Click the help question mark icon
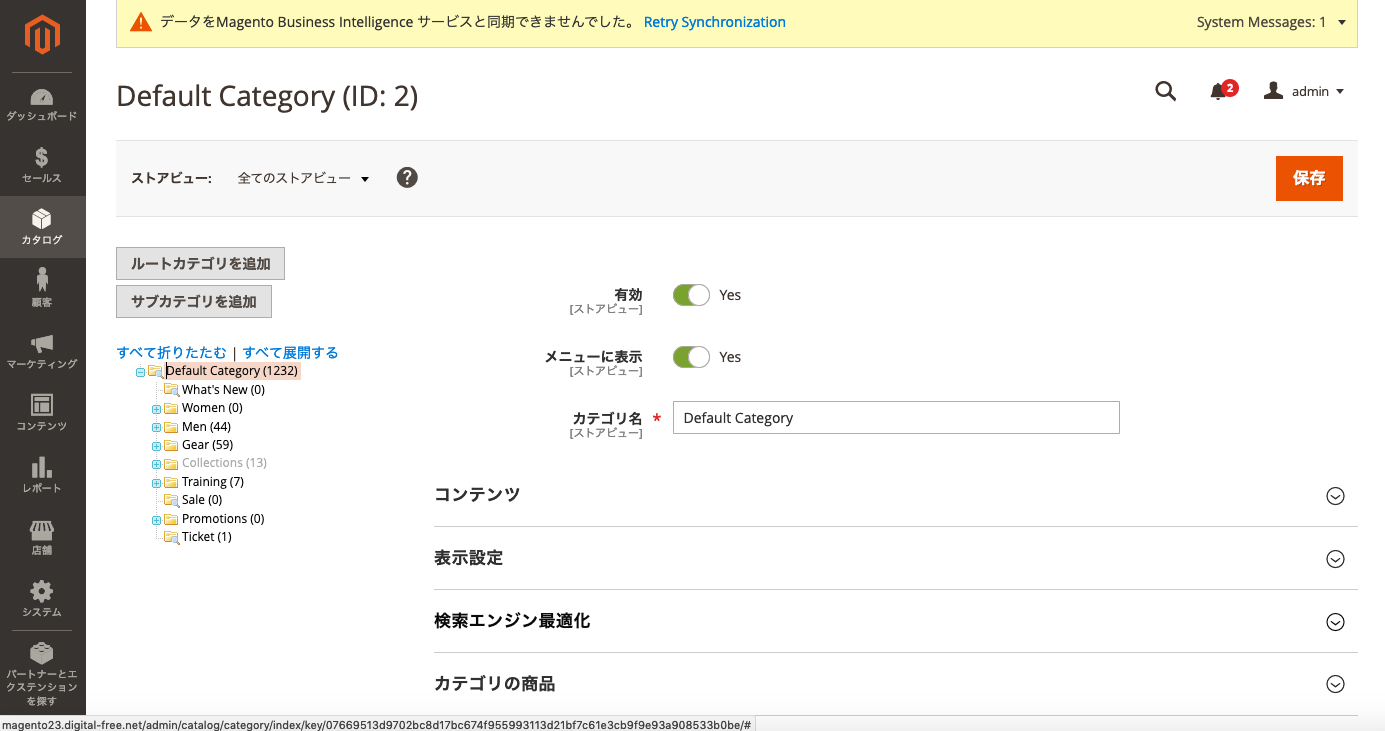1385x731 pixels. click(407, 177)
